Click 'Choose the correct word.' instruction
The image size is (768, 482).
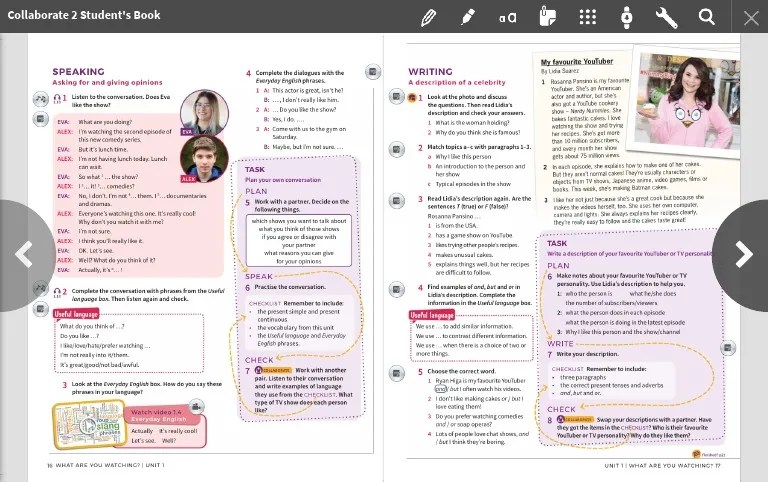point(461,371)
